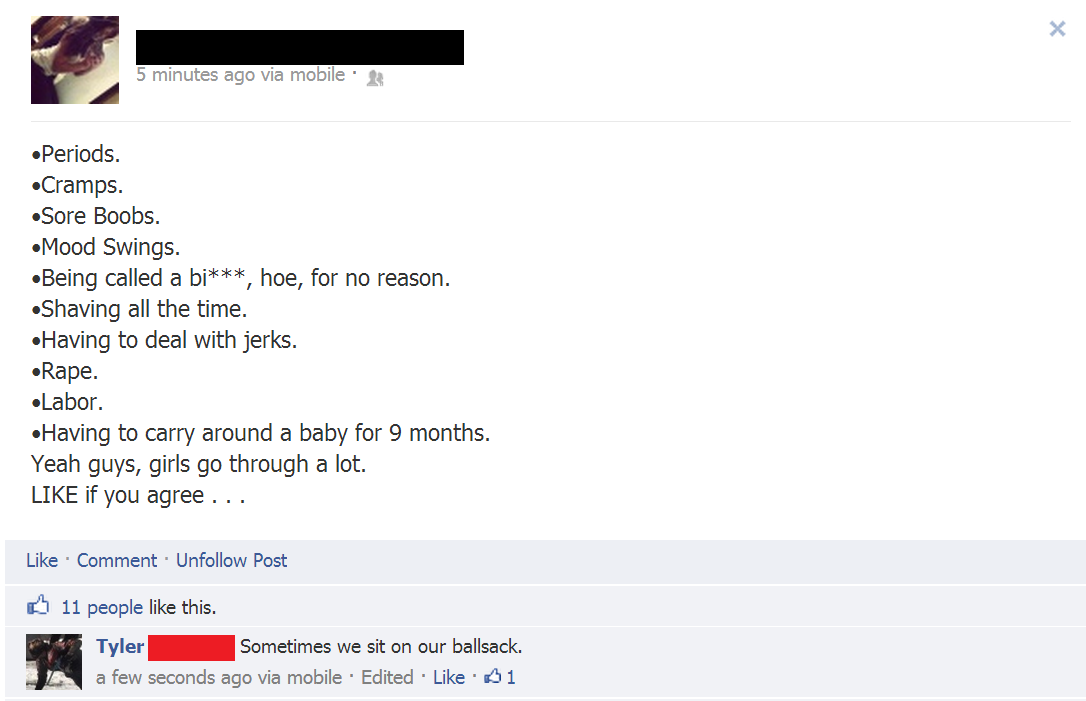
Task: Open the "11 people" likes list
Action: pyautogui.click(x=102, y=607)
